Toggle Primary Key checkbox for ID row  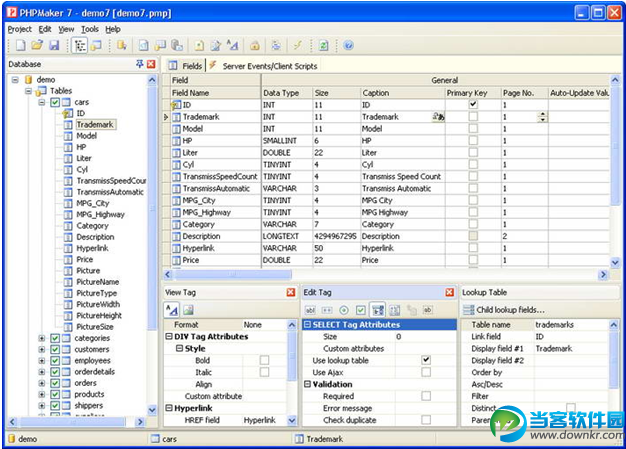pyautogui.click(x=473, y=105)
